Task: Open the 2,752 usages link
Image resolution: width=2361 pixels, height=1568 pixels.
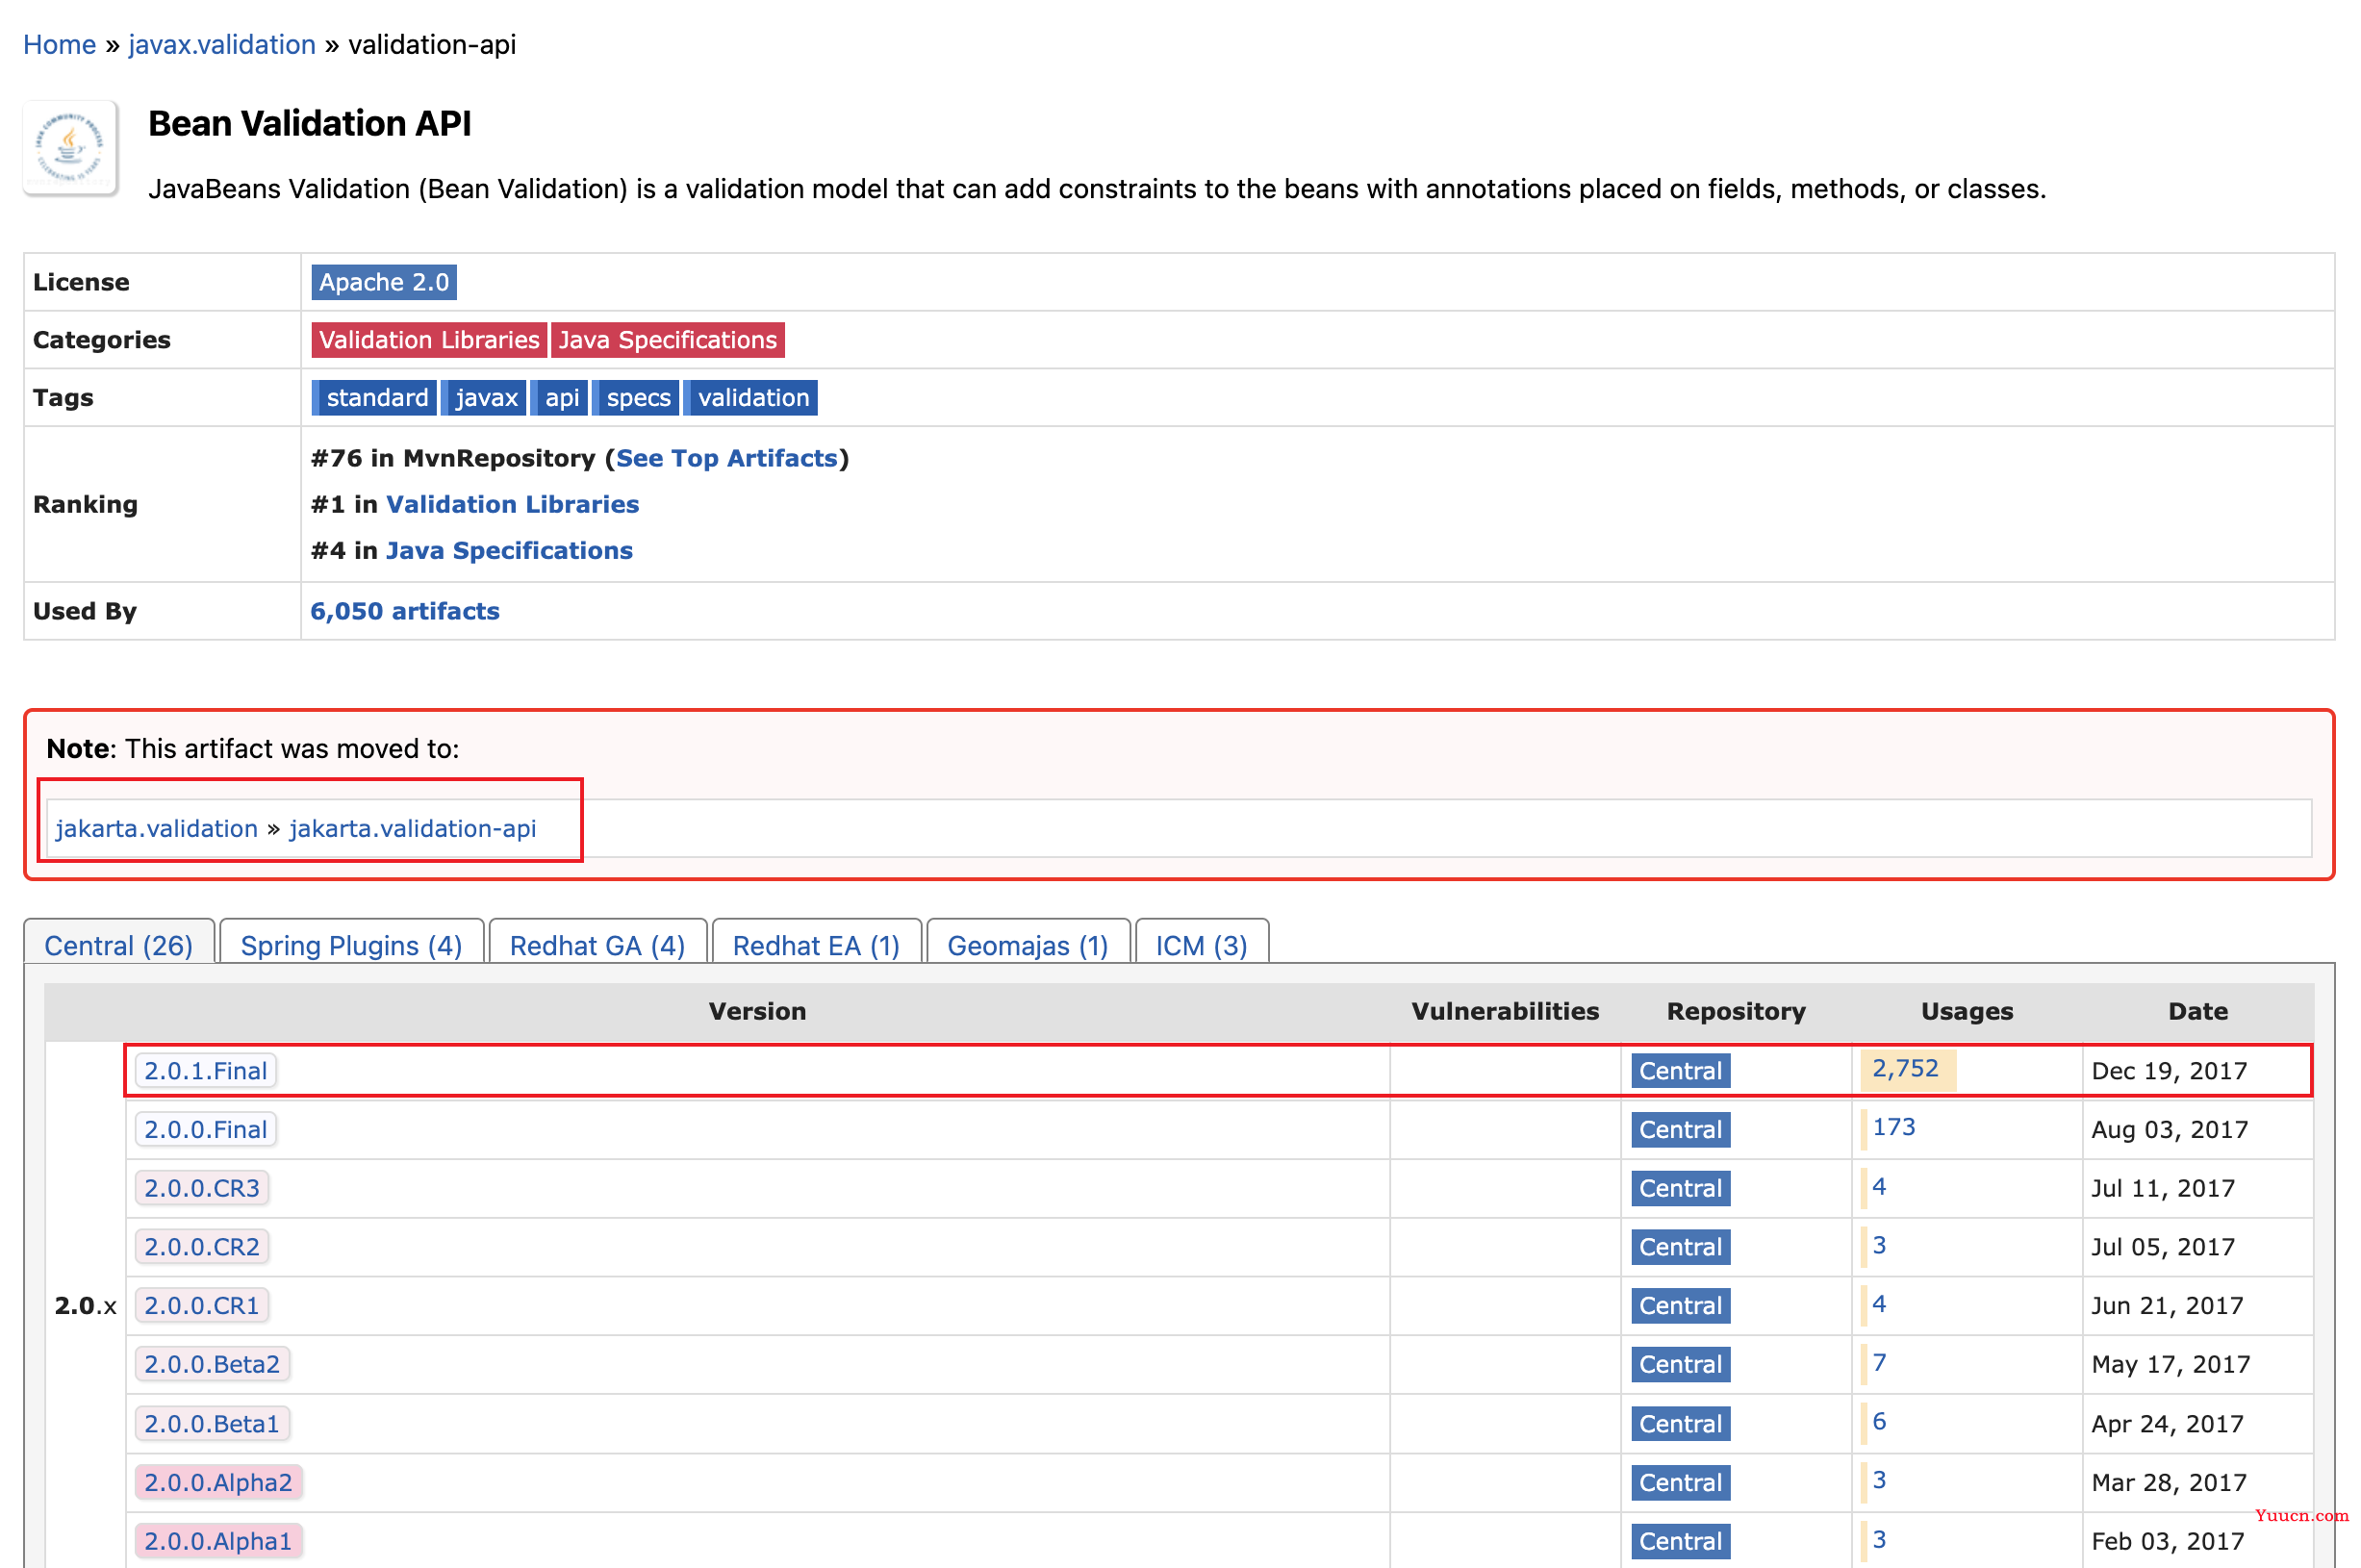Action: [x=1905, y=1069]
